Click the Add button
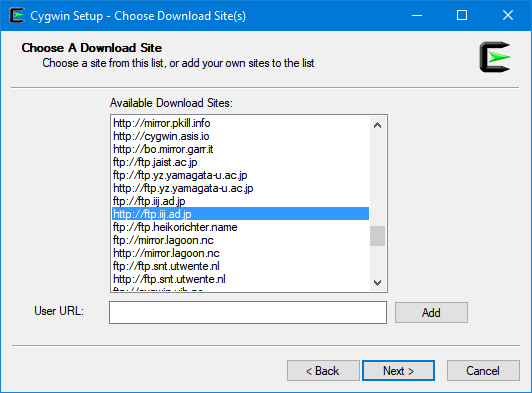Screen dimensions: 532x393 [431, 312]
